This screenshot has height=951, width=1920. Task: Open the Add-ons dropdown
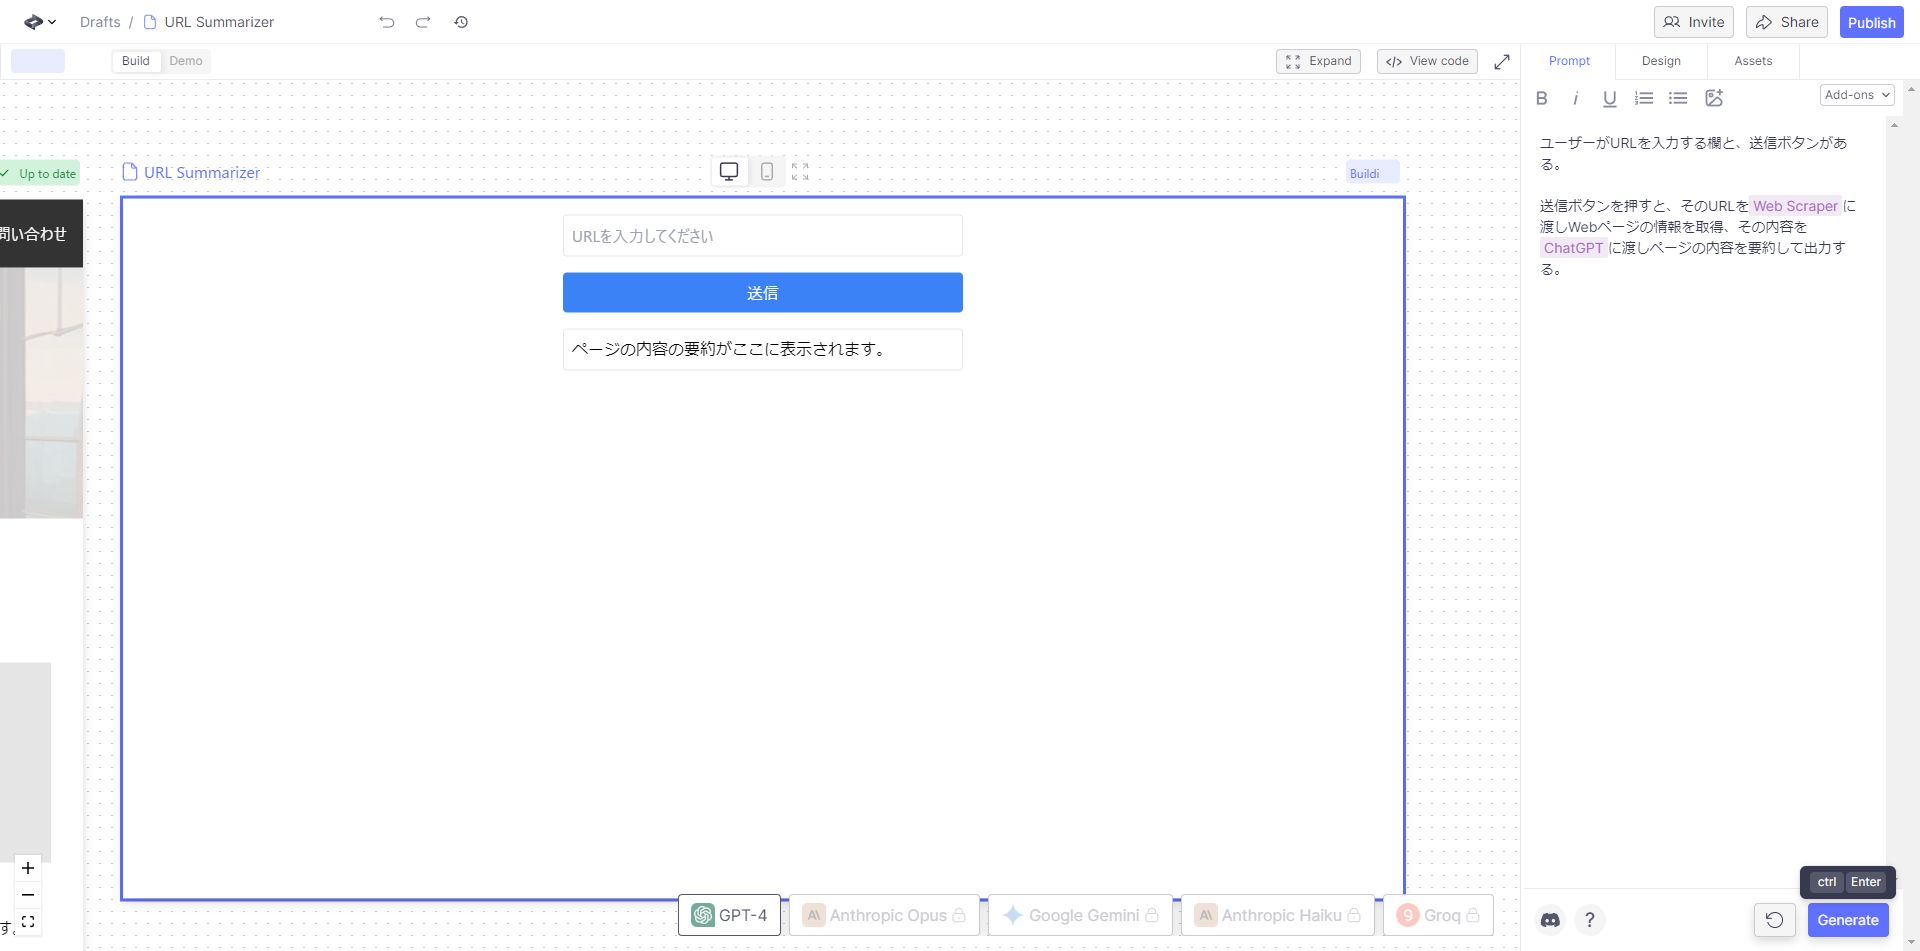(x=1856, y=94)
